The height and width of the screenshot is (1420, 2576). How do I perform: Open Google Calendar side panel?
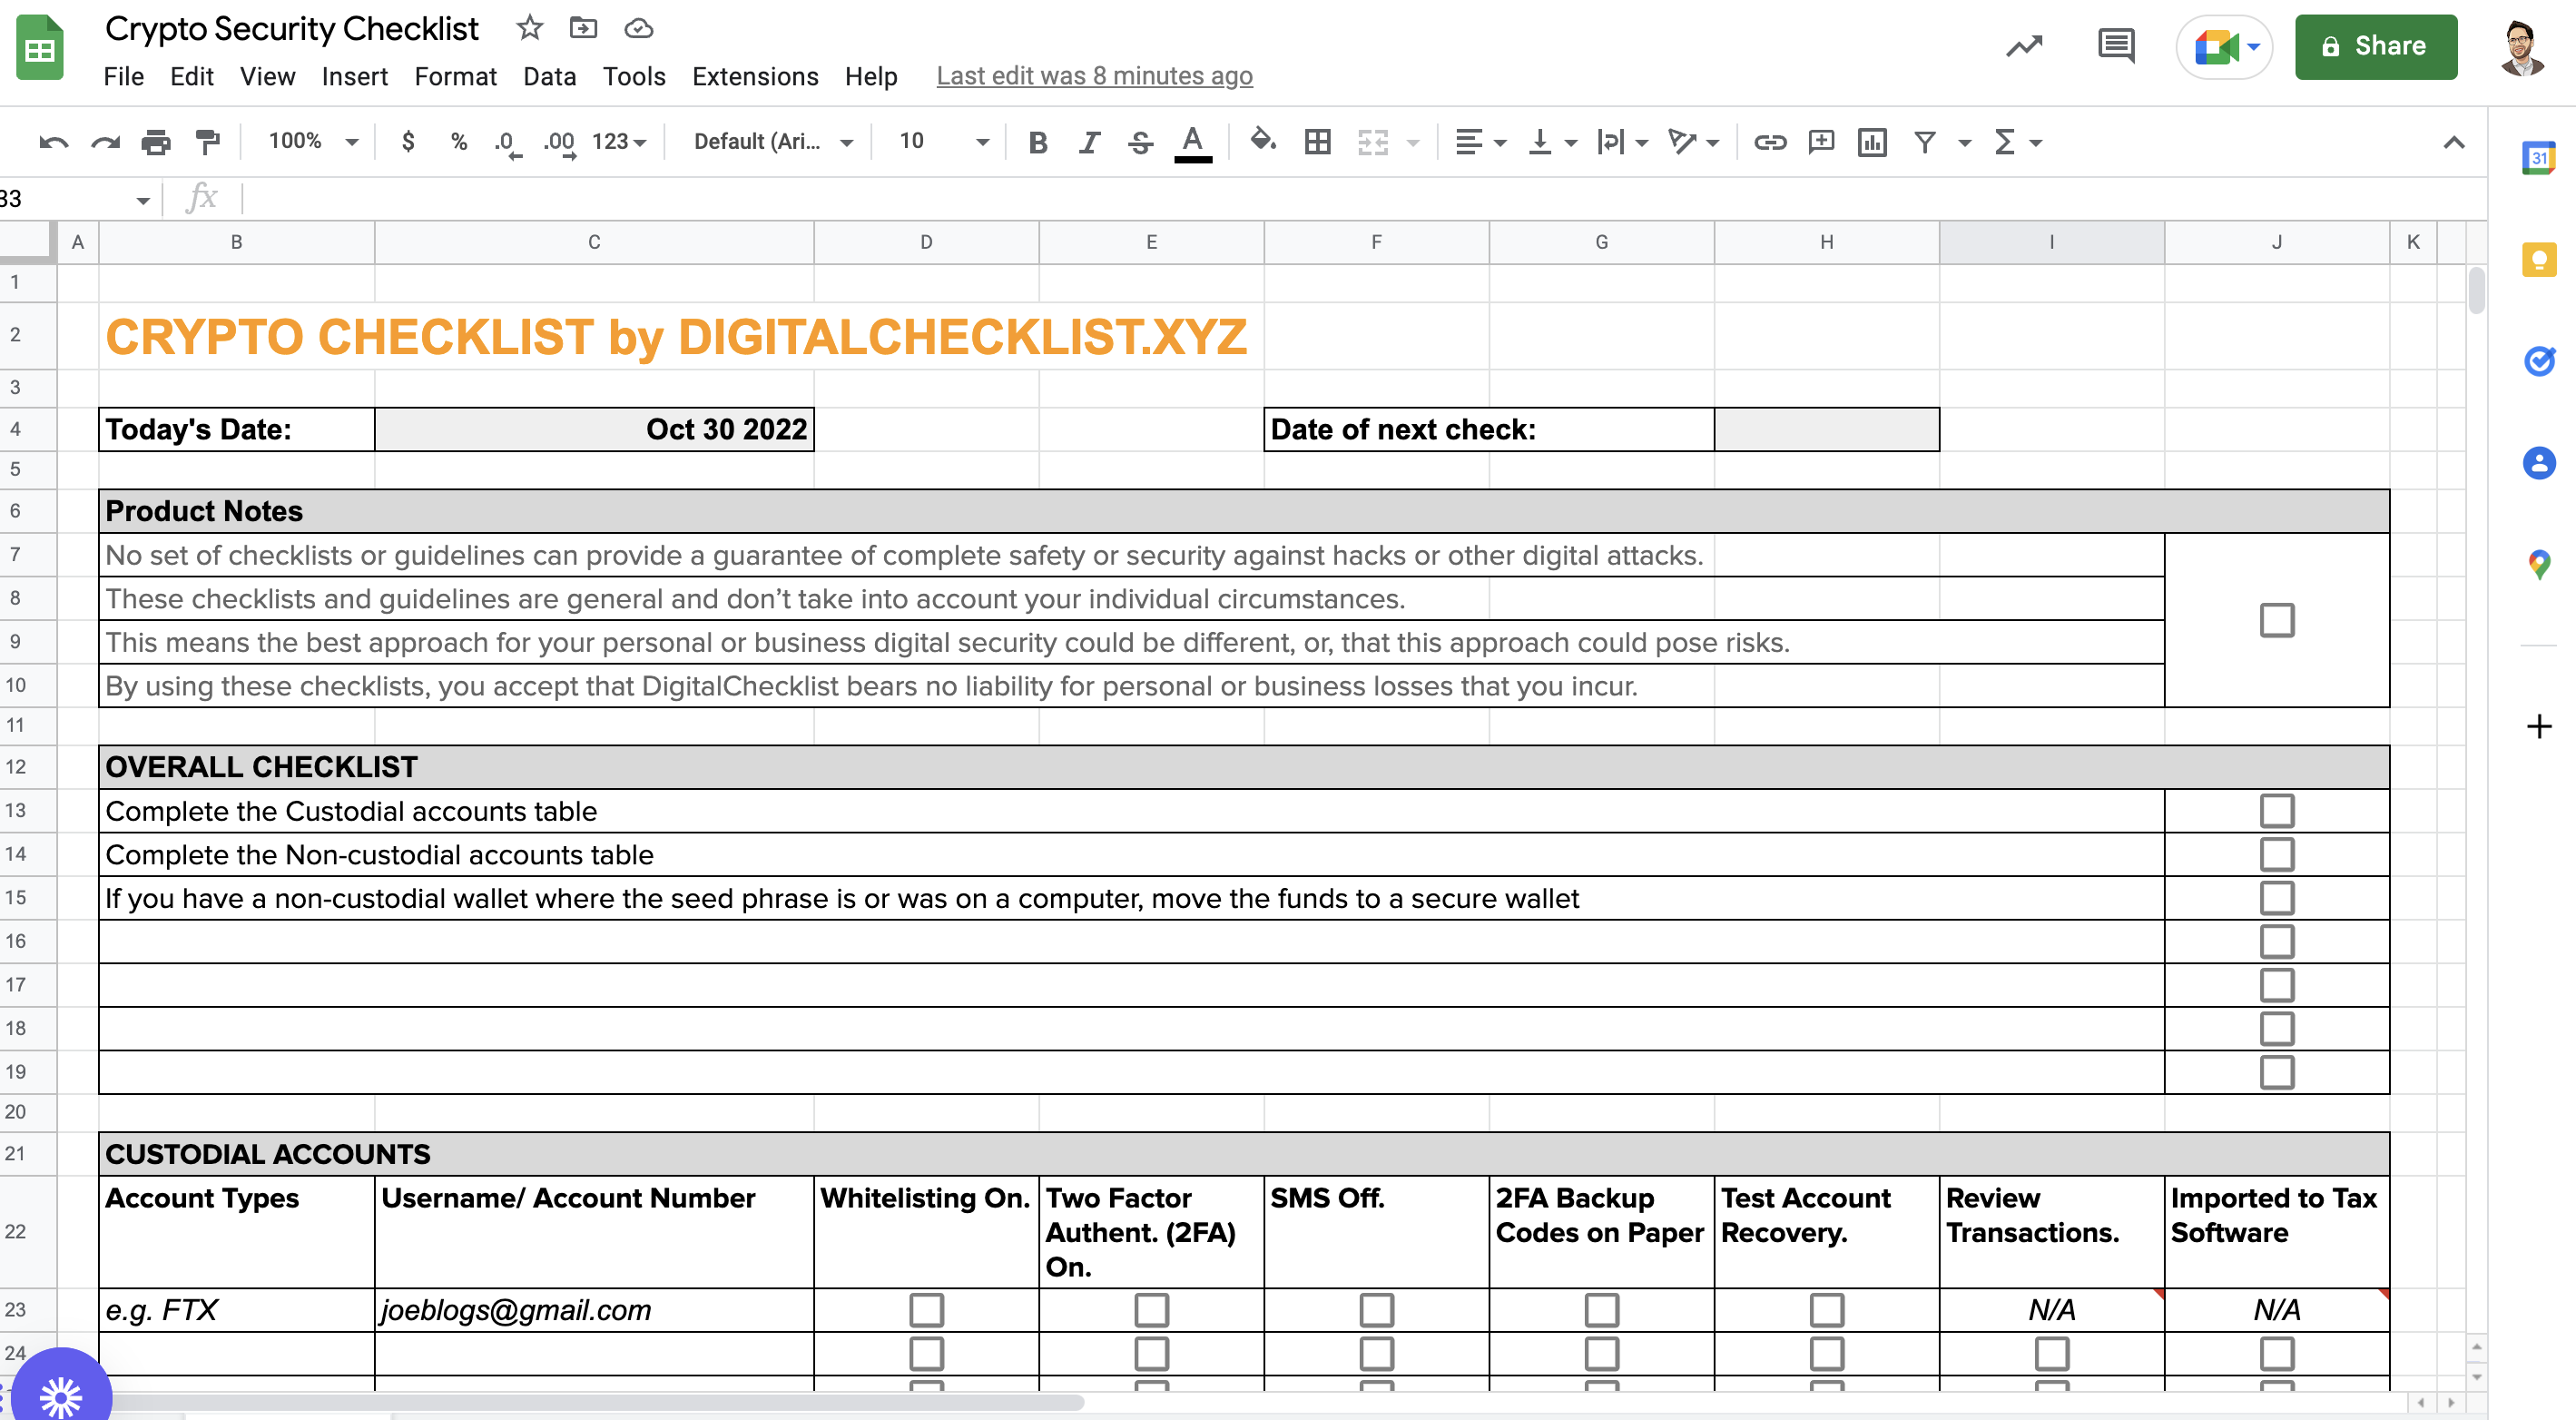2538,158
